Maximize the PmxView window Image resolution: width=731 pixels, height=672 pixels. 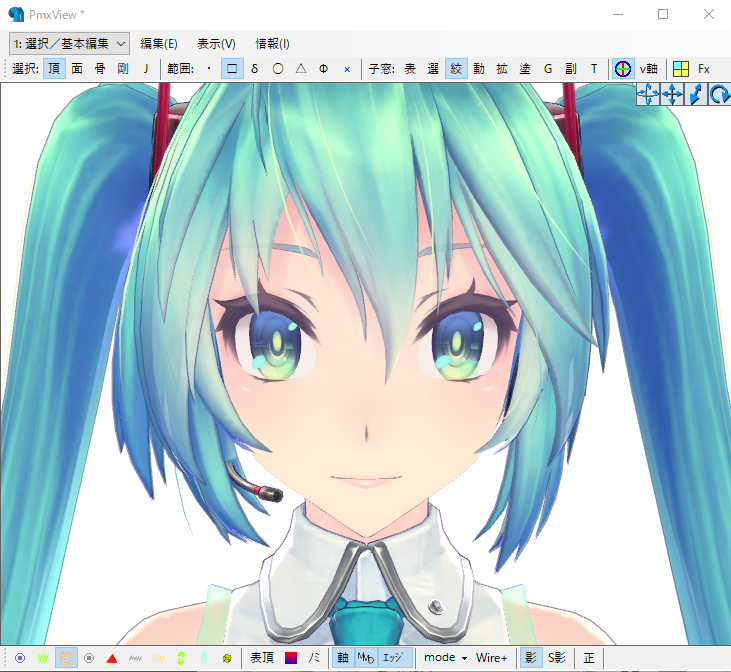tap(663, 14)
